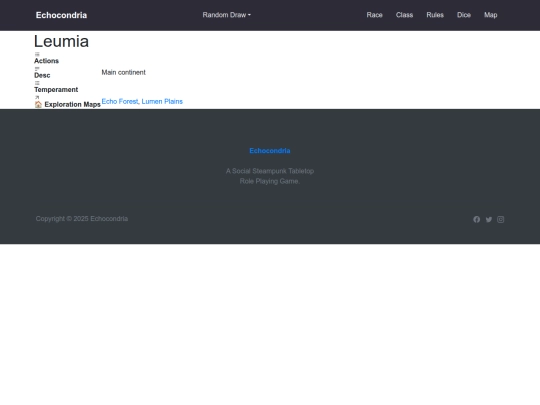Open the Class menu item
The width and height of the screenshot is (540, 405).
pos(404,15)
